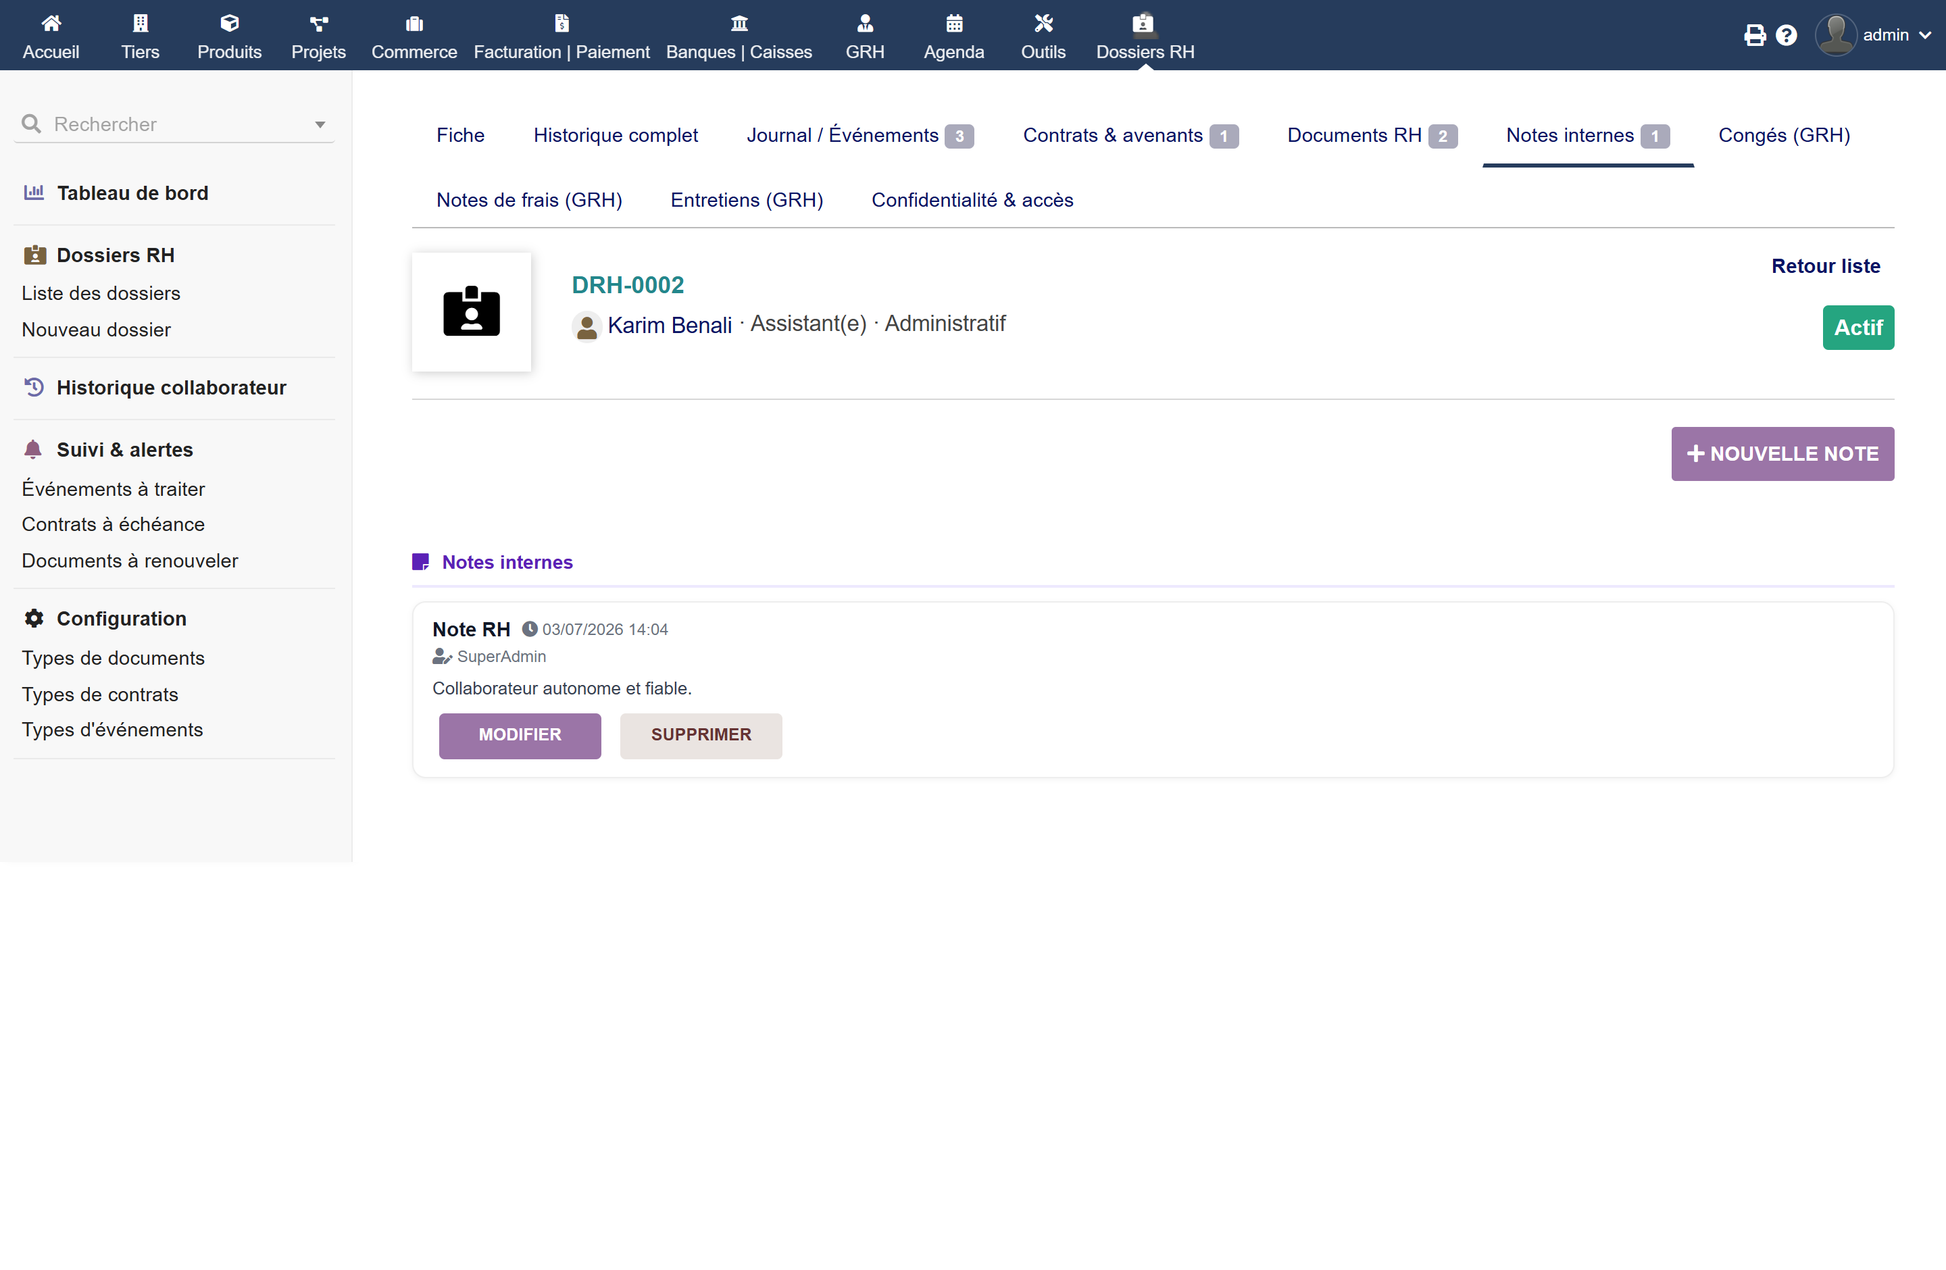Viewport: 1946px width, 1270px height.
Task: Click the Suivi & alertes bell icon
Action: (x=33, y=449)
